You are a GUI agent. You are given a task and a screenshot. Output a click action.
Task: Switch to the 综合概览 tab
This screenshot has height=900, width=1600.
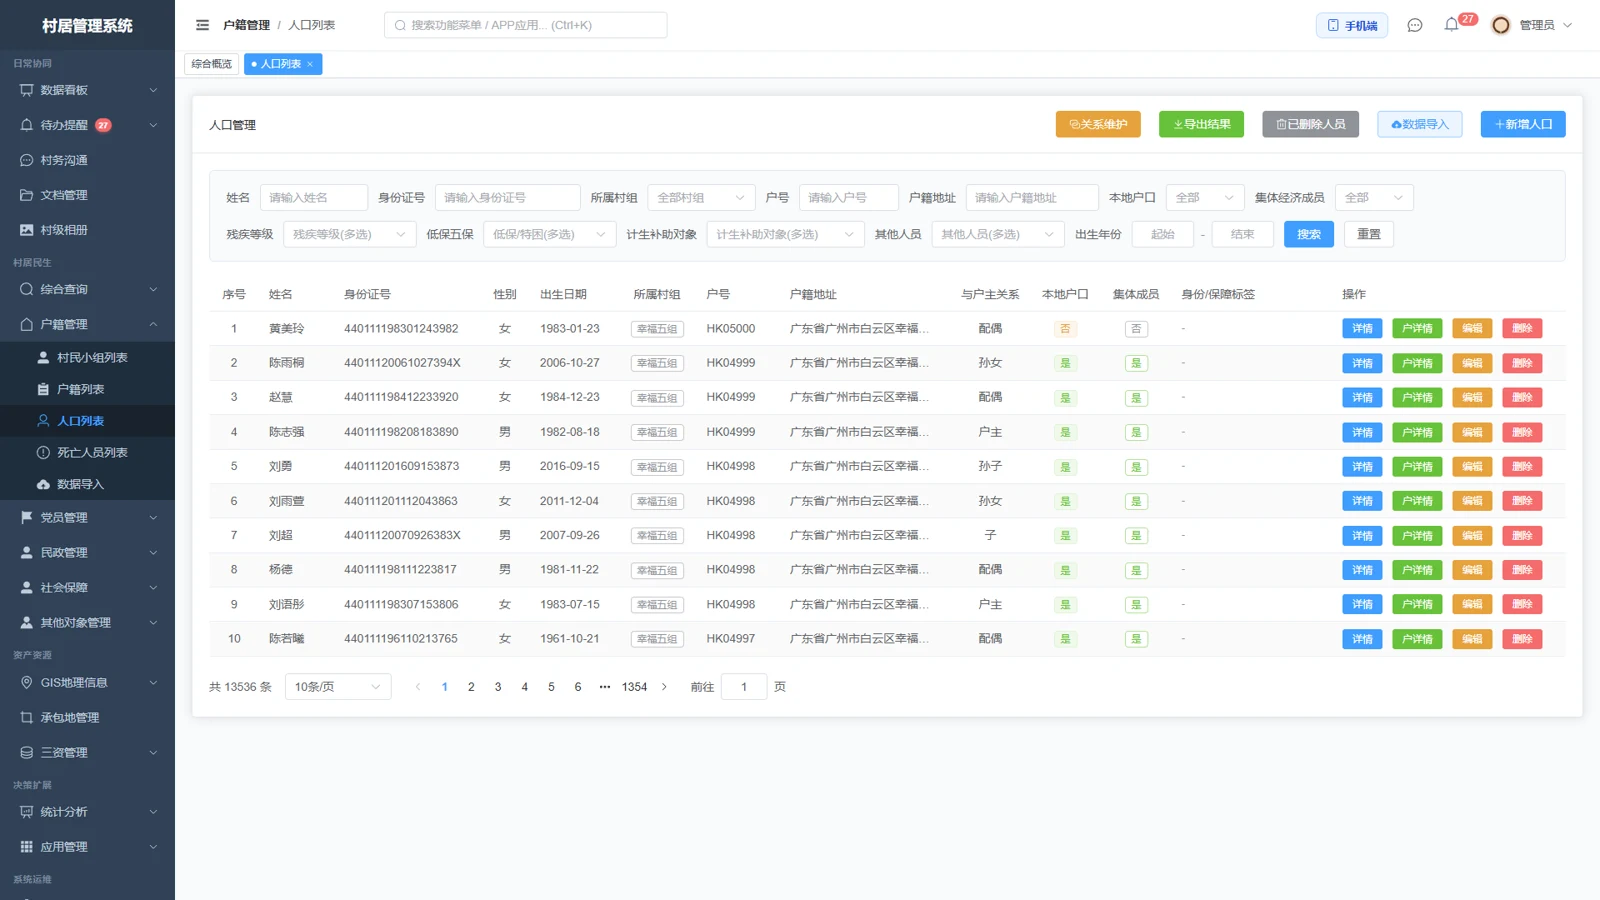[212, 64]
